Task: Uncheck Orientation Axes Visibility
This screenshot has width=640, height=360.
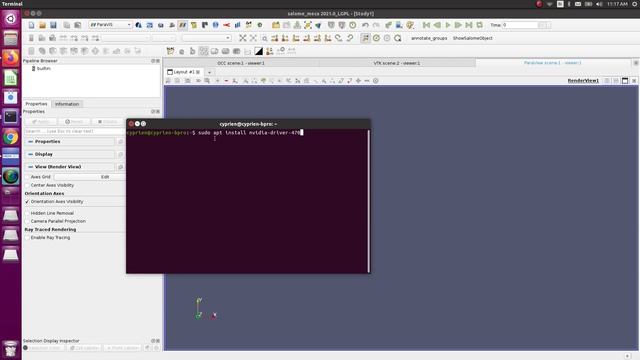Action: 27,202
